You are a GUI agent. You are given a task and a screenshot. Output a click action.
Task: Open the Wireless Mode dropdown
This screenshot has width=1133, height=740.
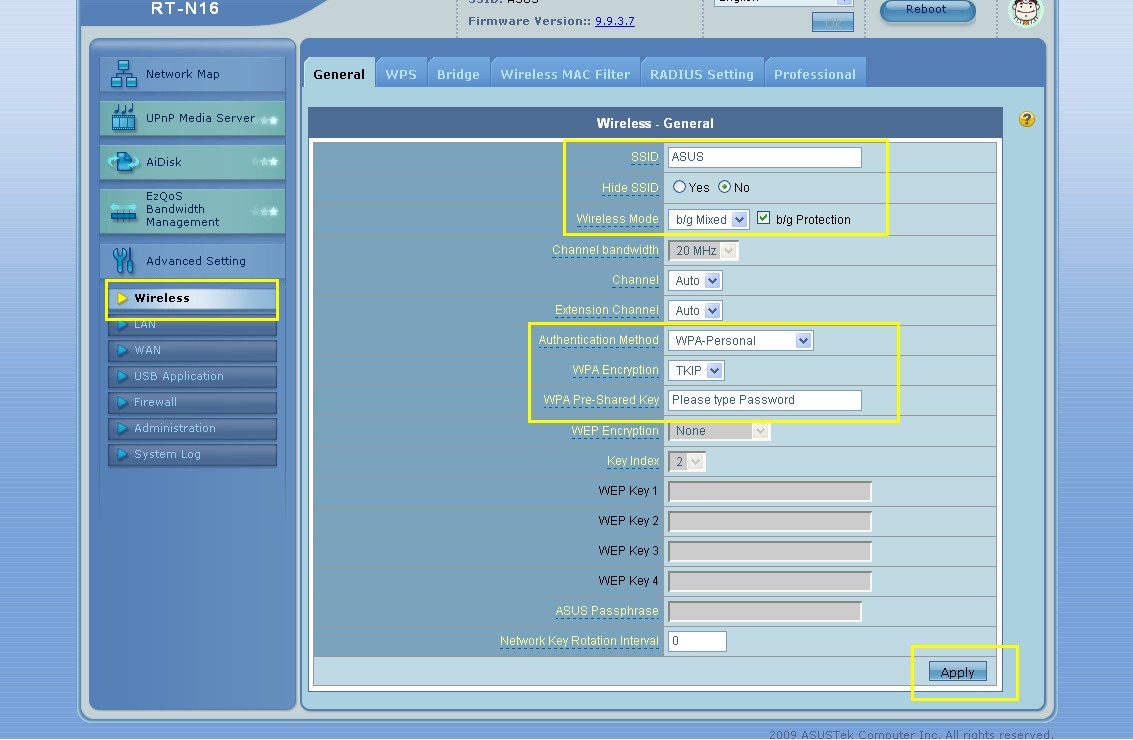click(x=708, y=219)
